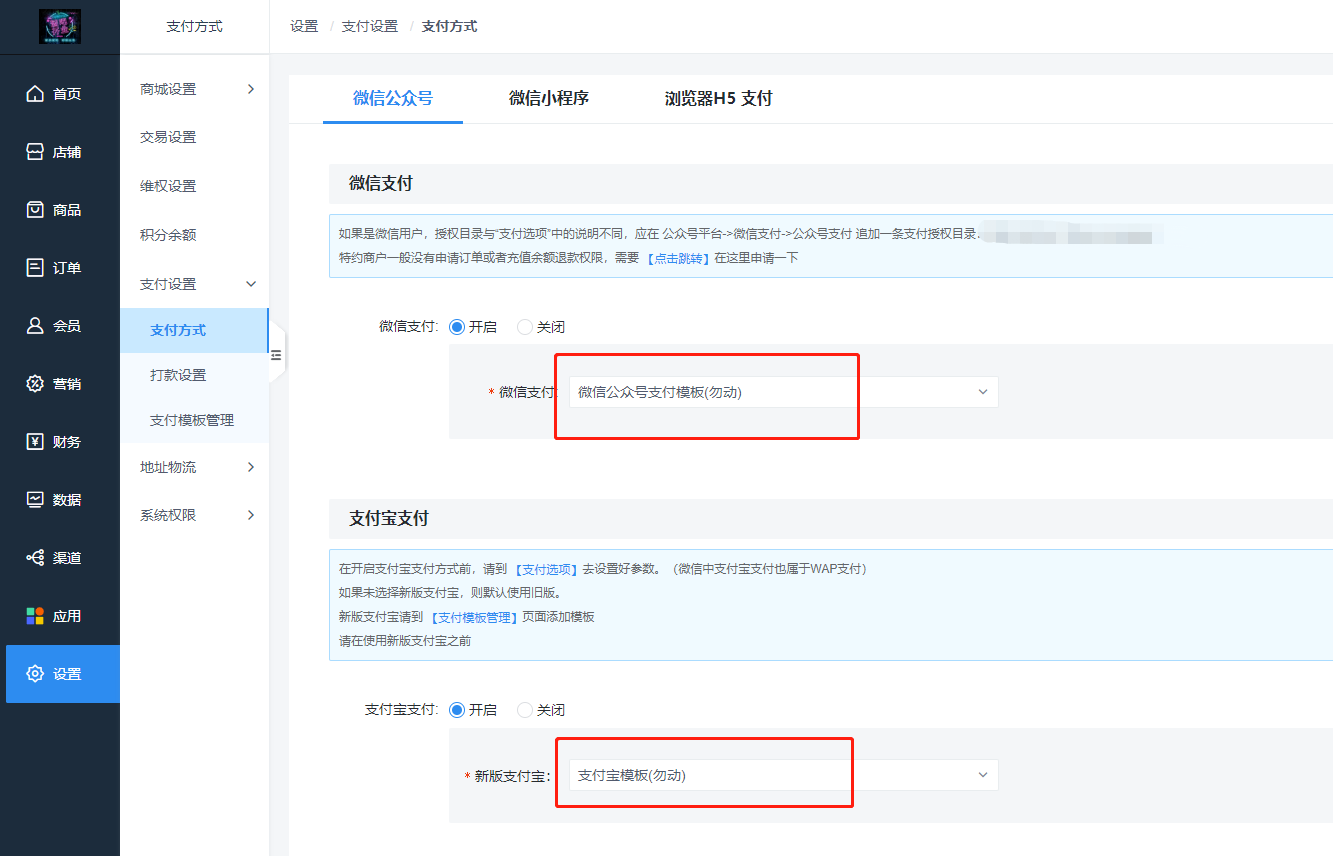
Task: Click the colorful grid icon beside 应用
Action: coord(35,616)
